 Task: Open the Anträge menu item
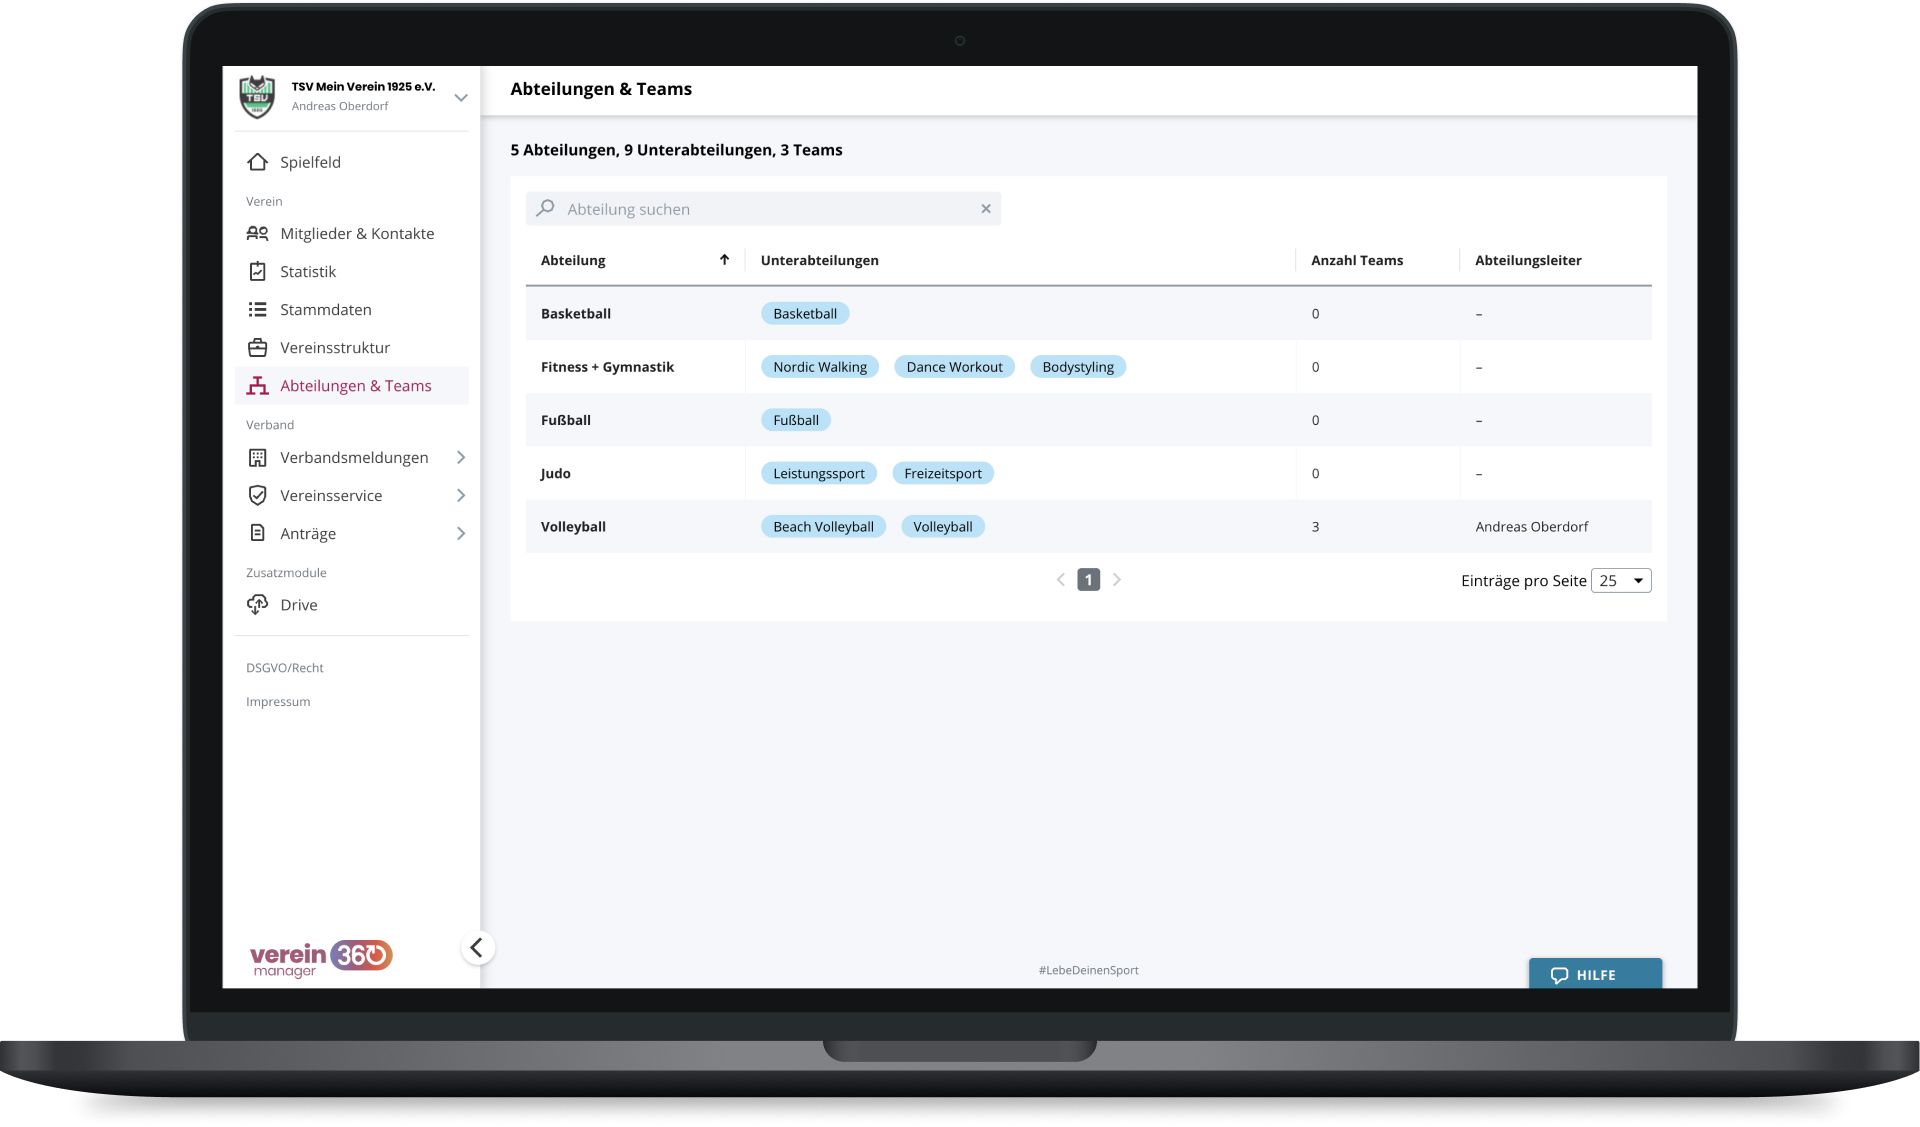(308, 533)
